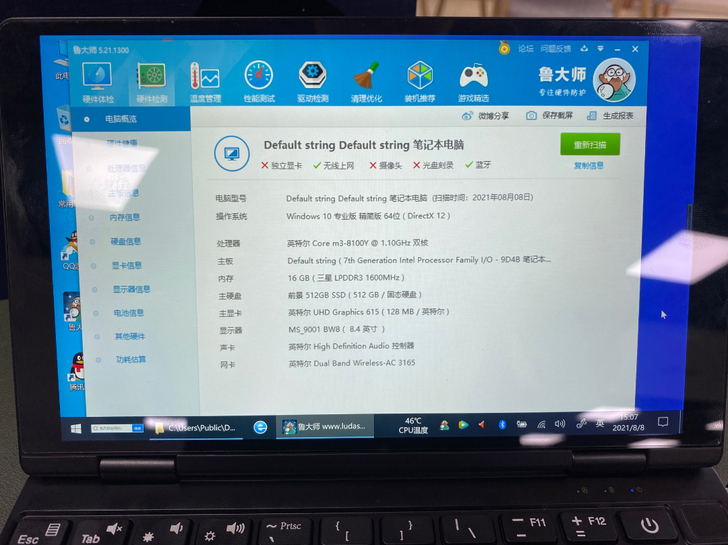Viewport: 728px width, 545px height.
Task: Click Windows 10 专业版 operating system text
Action: [368, 216]
